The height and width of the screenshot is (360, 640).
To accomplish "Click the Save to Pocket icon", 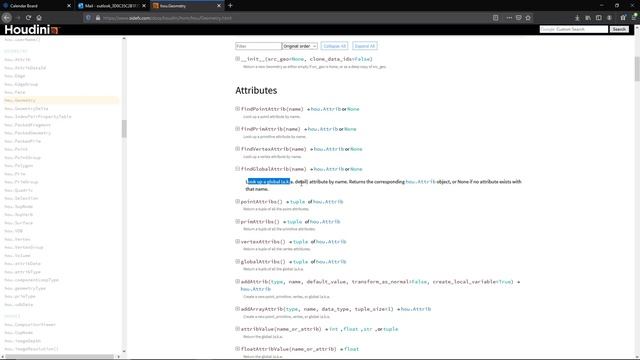I will (518, 18).
